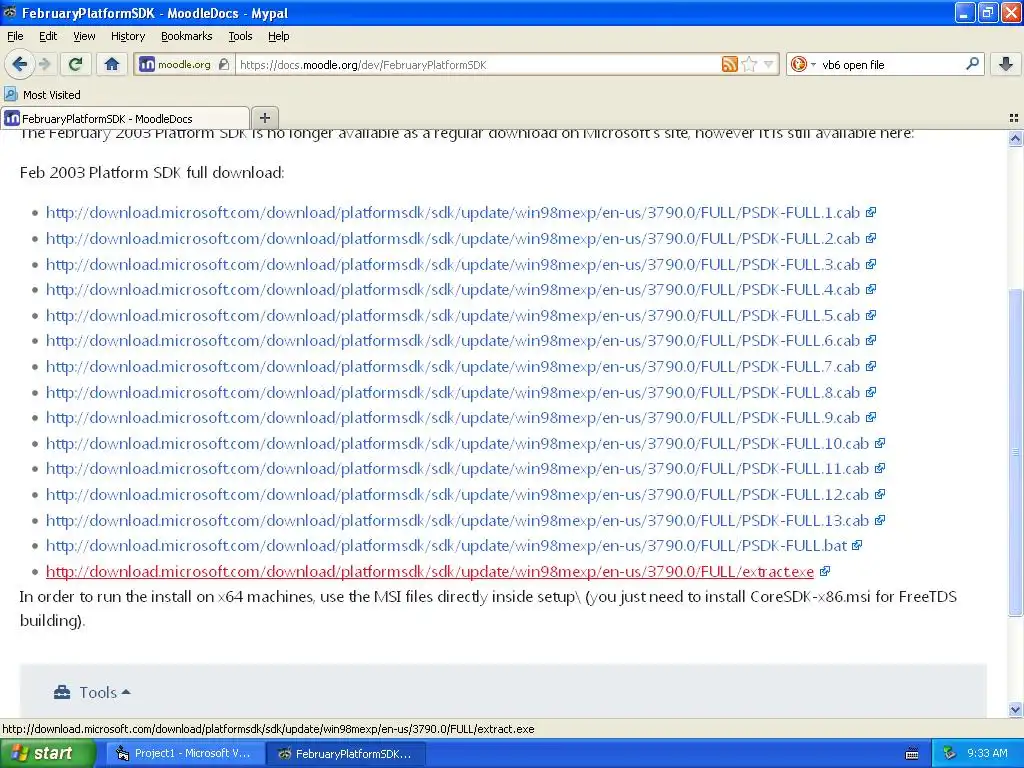Click the vertical scrollbar thumb
The width and height of the screenshot is (1024, 768).
[x=1015, y=452]
